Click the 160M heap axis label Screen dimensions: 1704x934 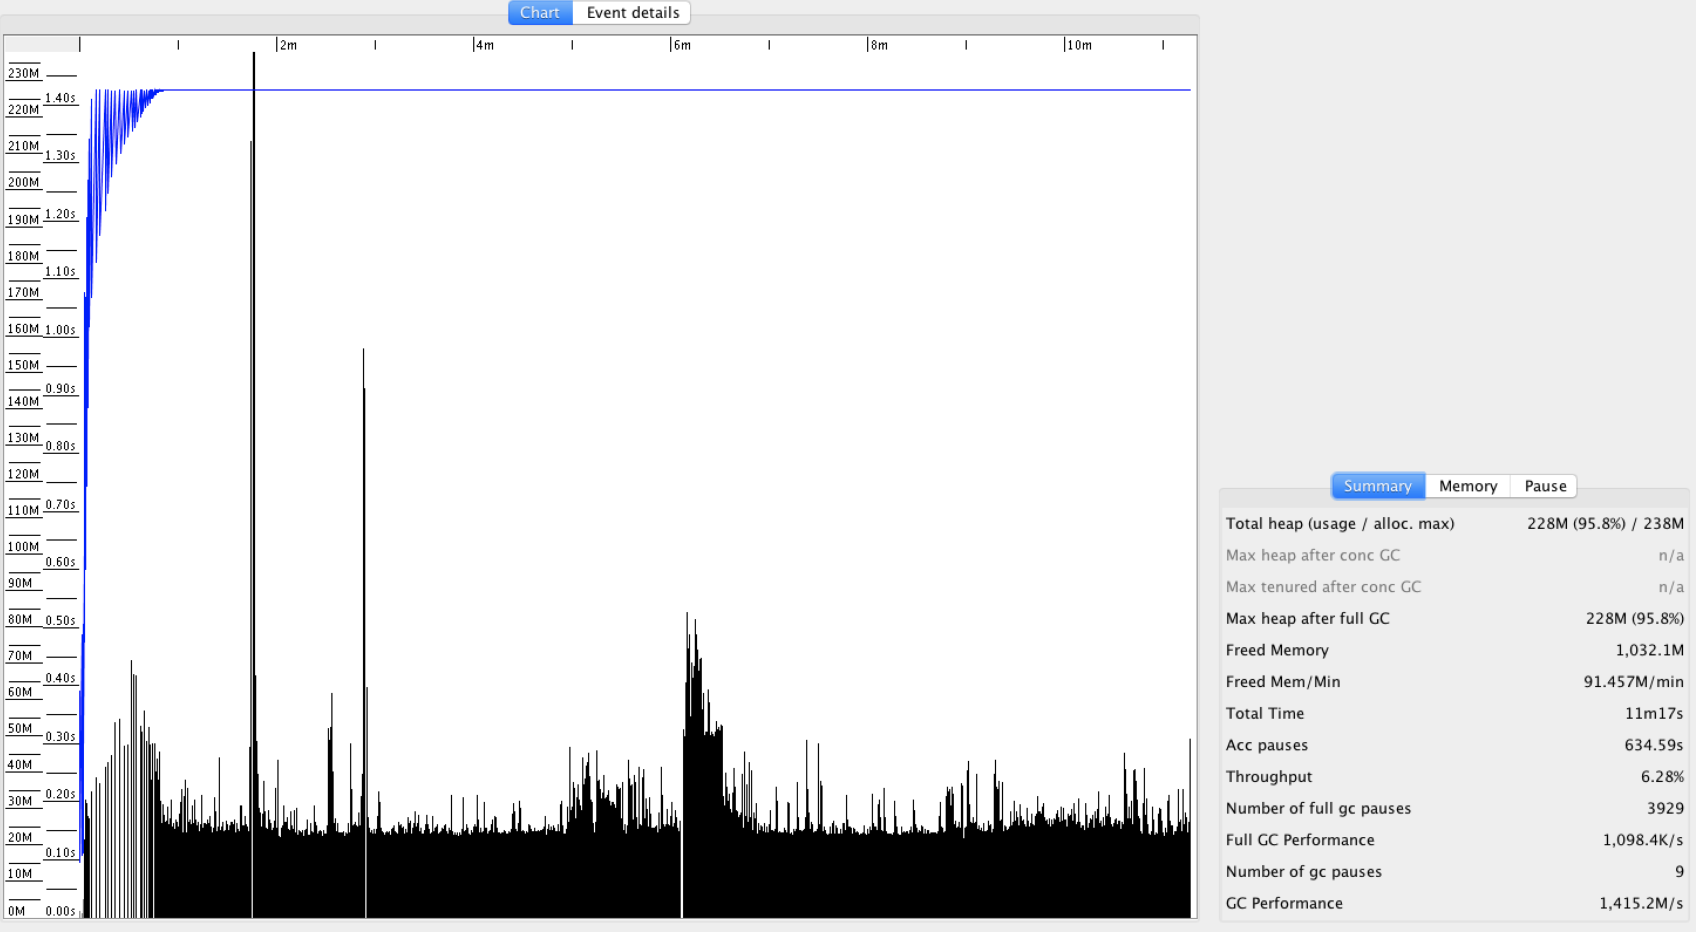pos(24,329)
